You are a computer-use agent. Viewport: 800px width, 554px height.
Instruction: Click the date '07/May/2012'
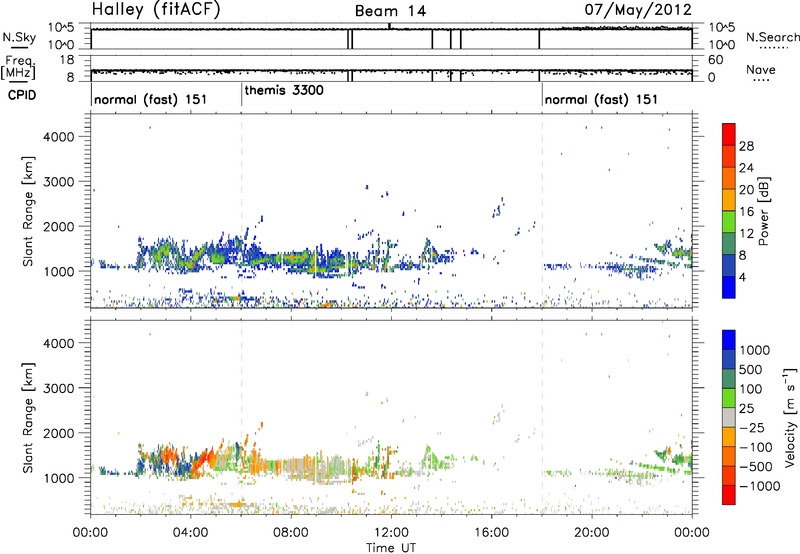click(x=638, y=9)
